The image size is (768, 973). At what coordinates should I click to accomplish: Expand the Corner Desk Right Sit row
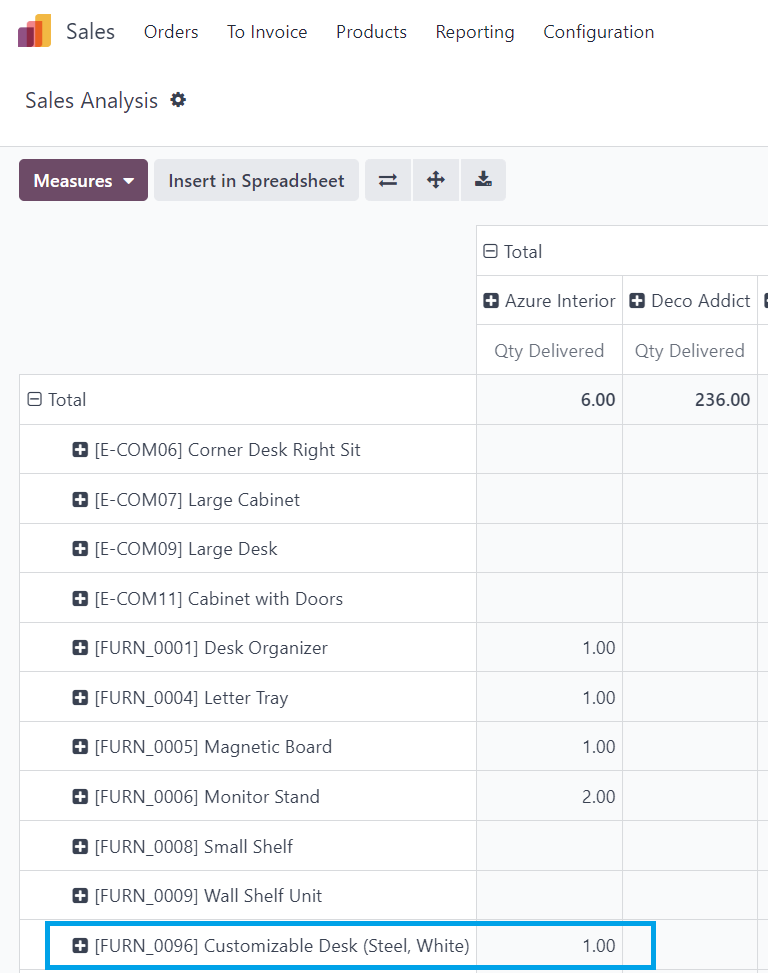(217, 450)
